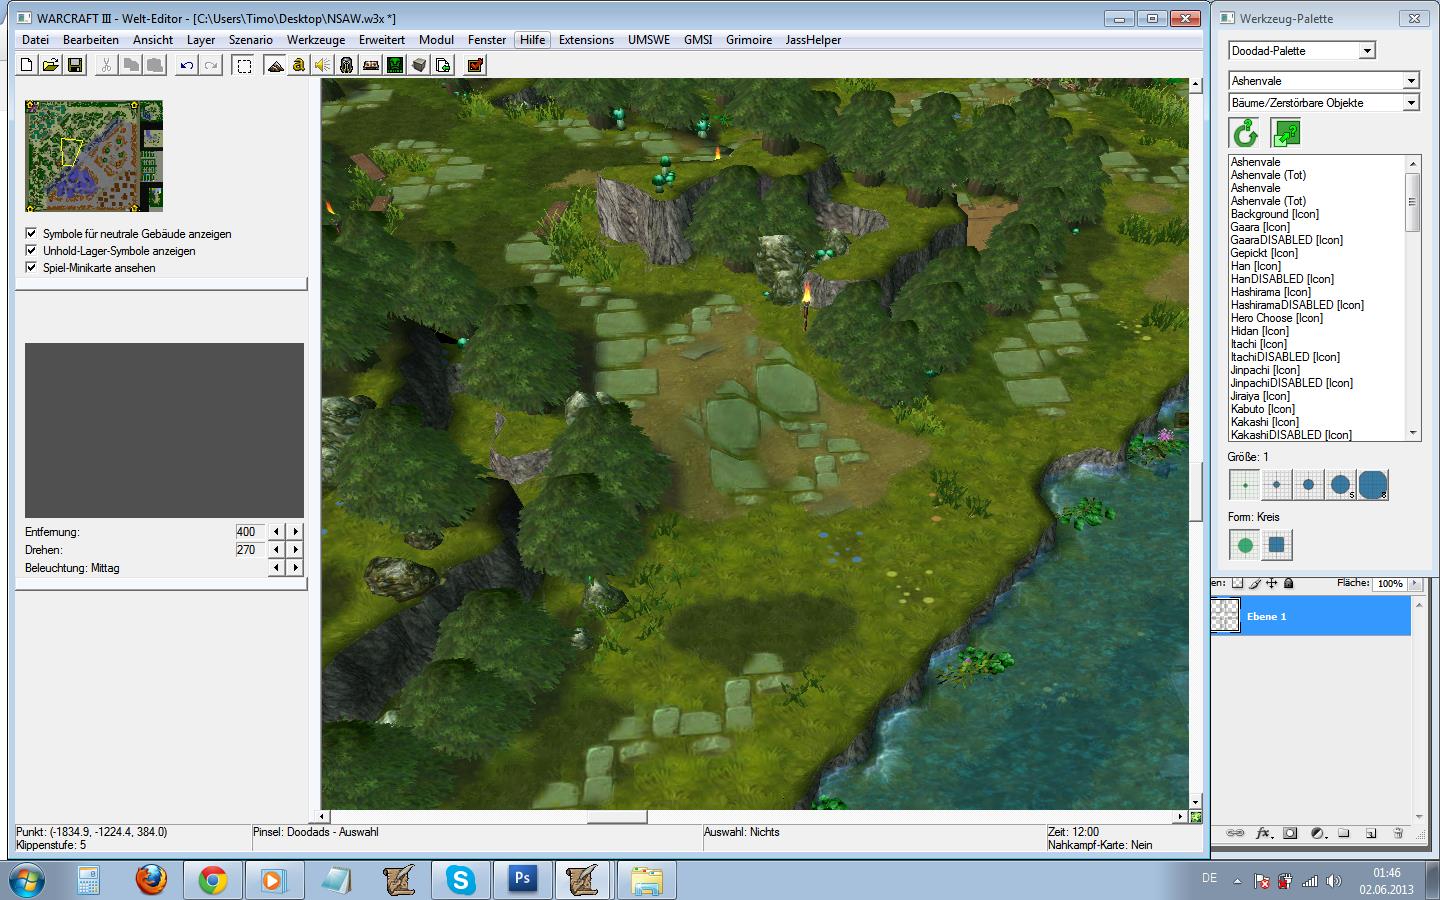Open the Windows Start menu
This screenshot has width=1440, height=900.
[26, 880]
